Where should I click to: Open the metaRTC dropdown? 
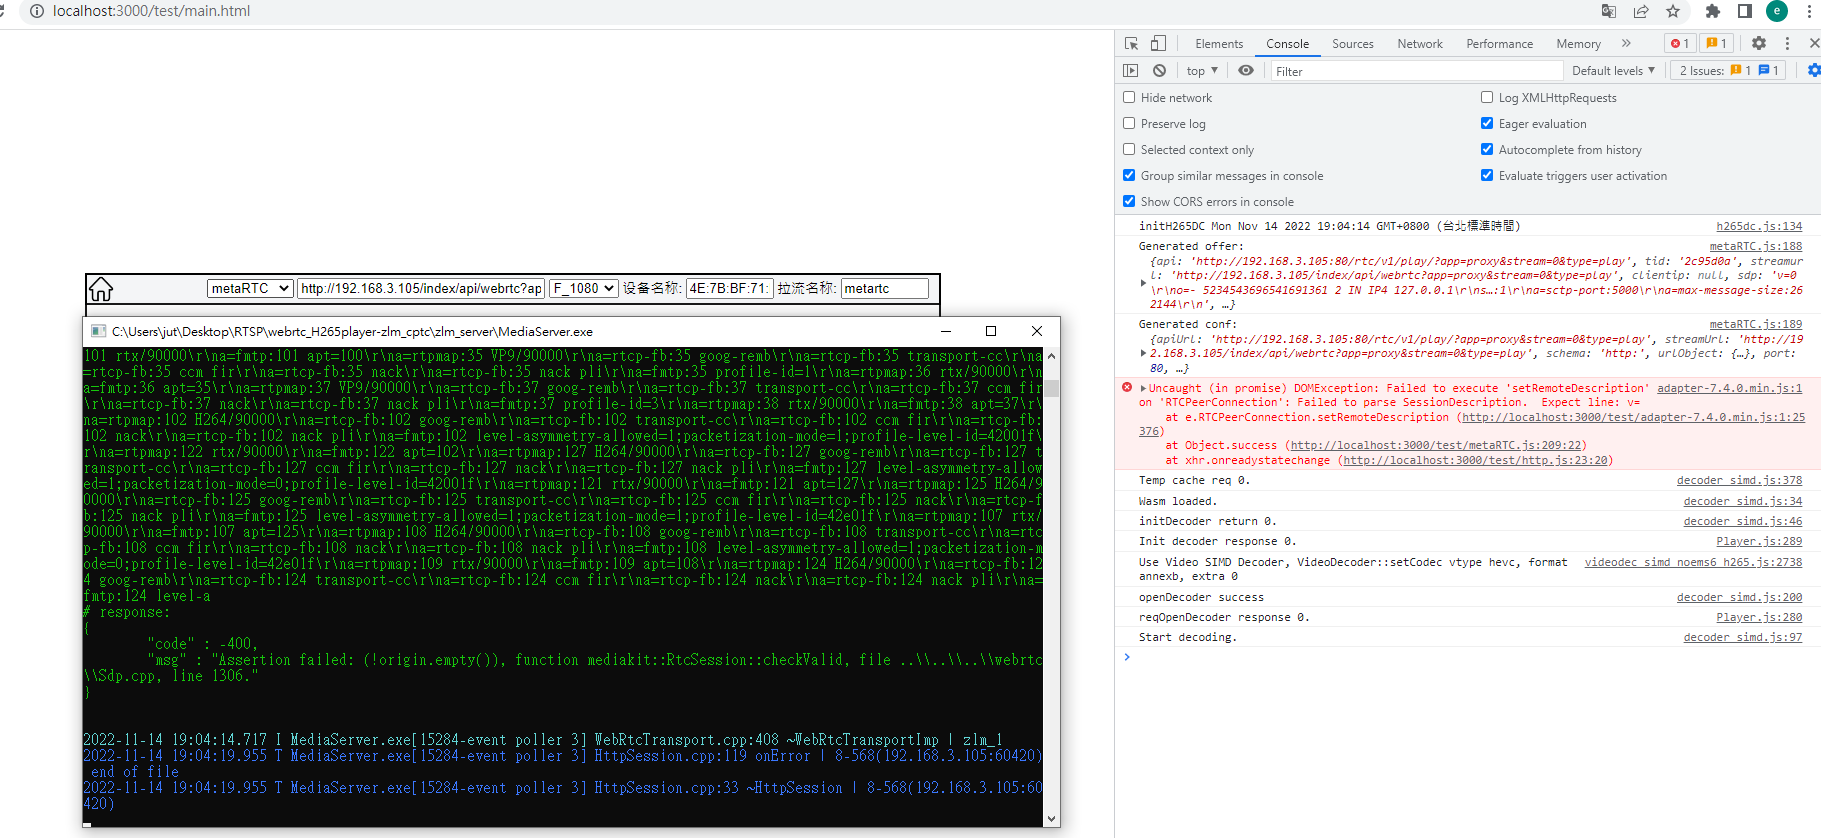click(250, 288)
